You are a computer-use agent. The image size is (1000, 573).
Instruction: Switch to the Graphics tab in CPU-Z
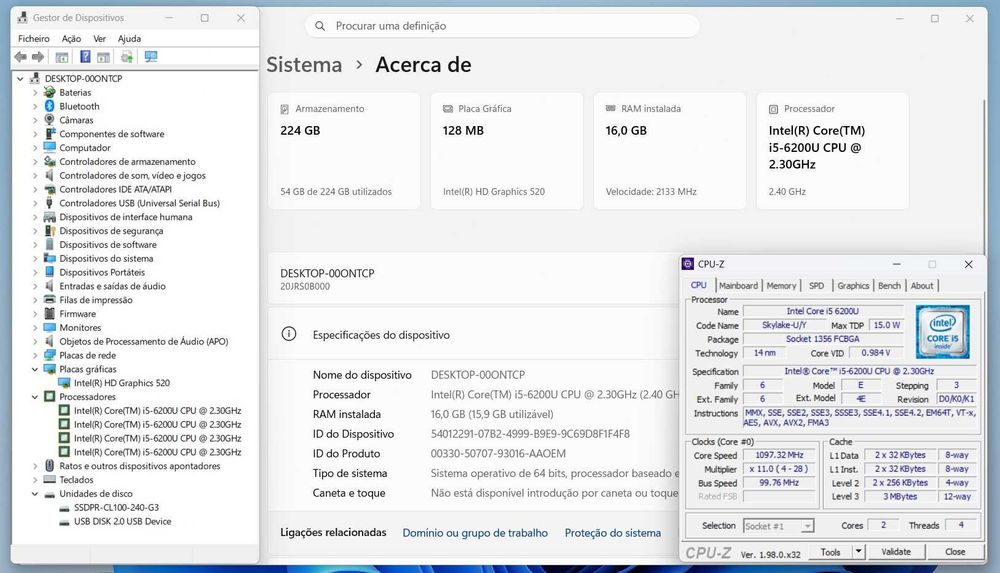853,285
